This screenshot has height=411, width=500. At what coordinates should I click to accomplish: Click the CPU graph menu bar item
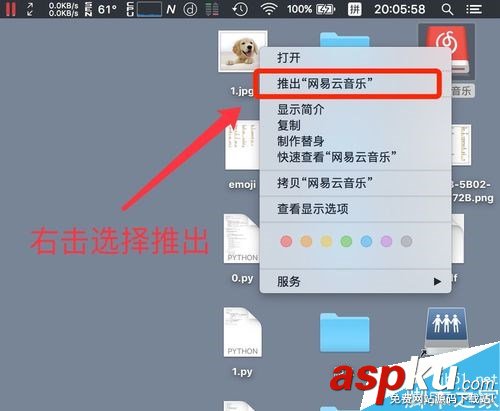pos(144,9)
